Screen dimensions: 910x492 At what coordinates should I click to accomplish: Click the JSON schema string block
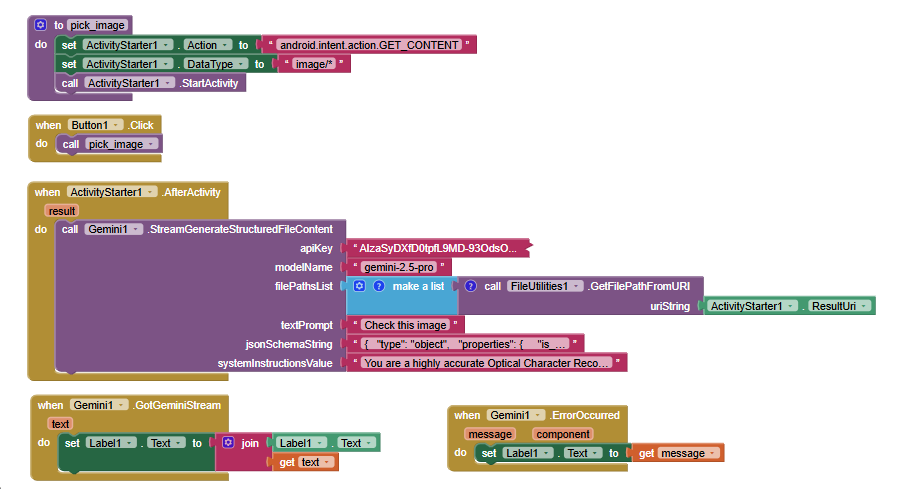tap(465, 344)
